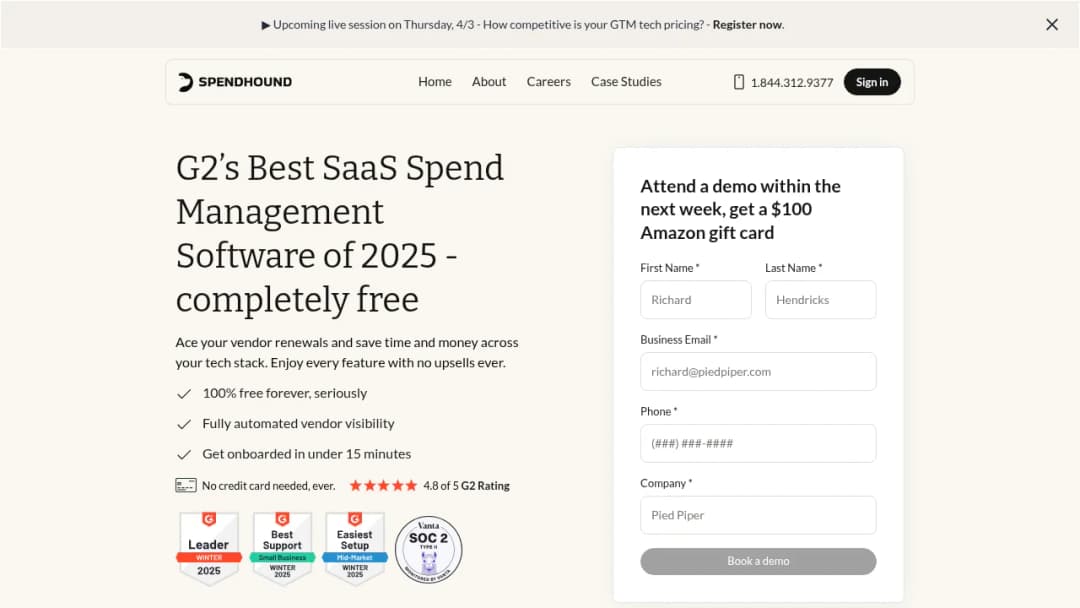Close the announcement banner with the X

tap(1051, 25)
